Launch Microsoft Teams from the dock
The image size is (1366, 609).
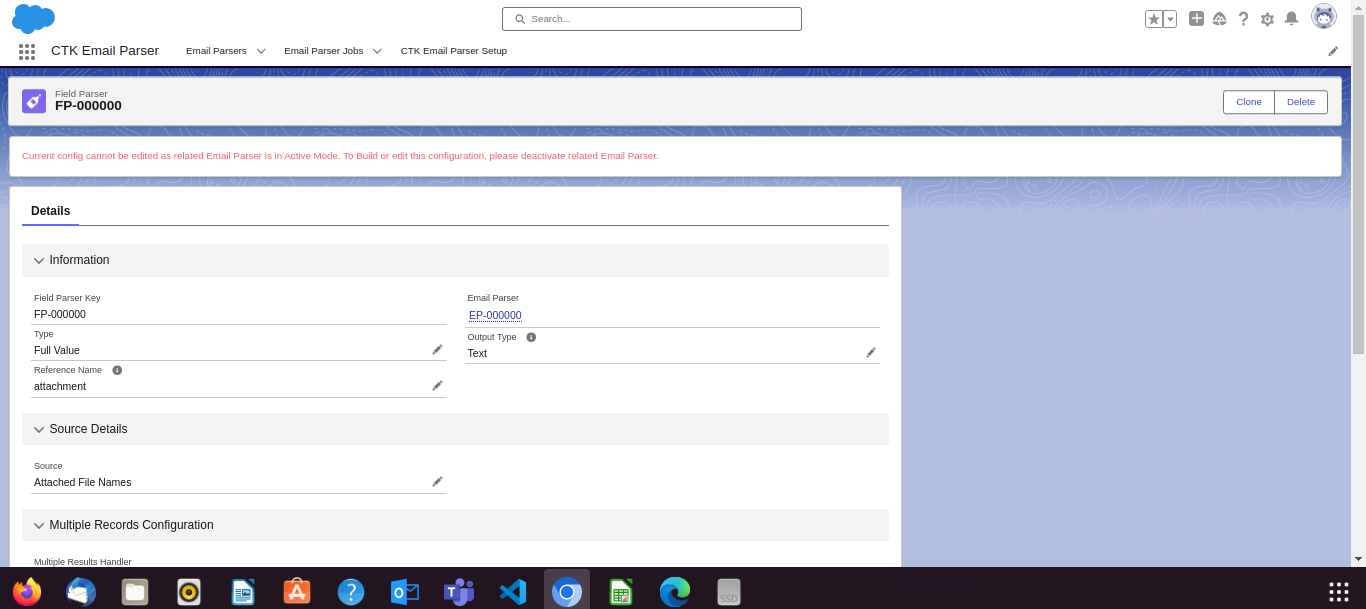click(x=459, y=592)
